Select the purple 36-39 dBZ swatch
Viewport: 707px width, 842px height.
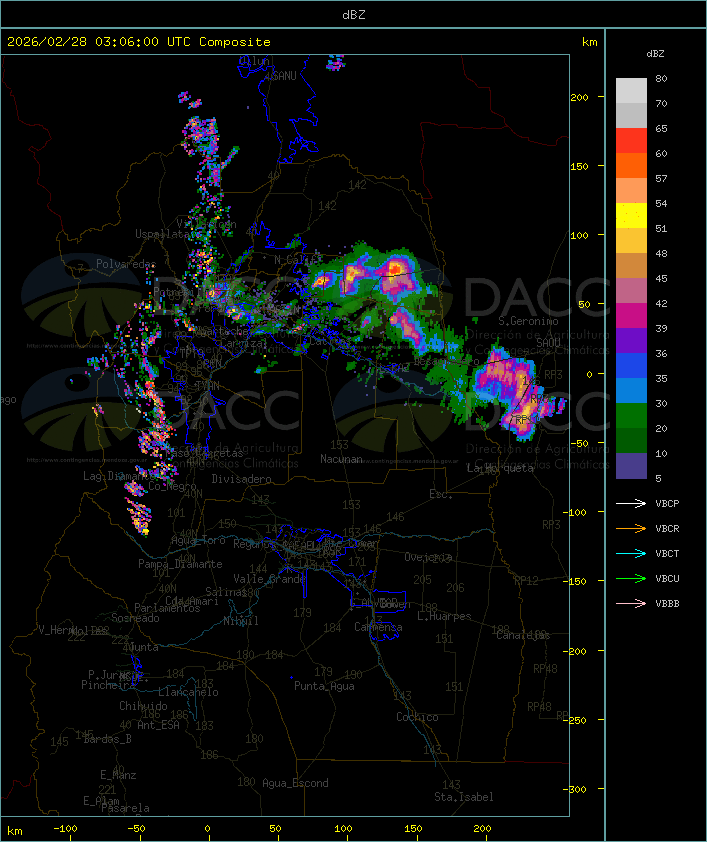click(631, 340)
